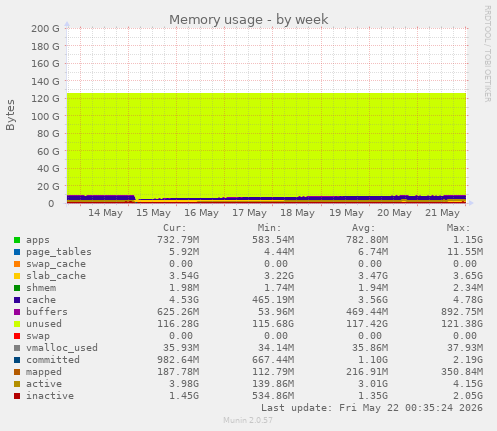The height and width of the screenshot is (431, 497).
Task: Click the slab_cache current value 3.54G
Action: (x=184, y=276)
